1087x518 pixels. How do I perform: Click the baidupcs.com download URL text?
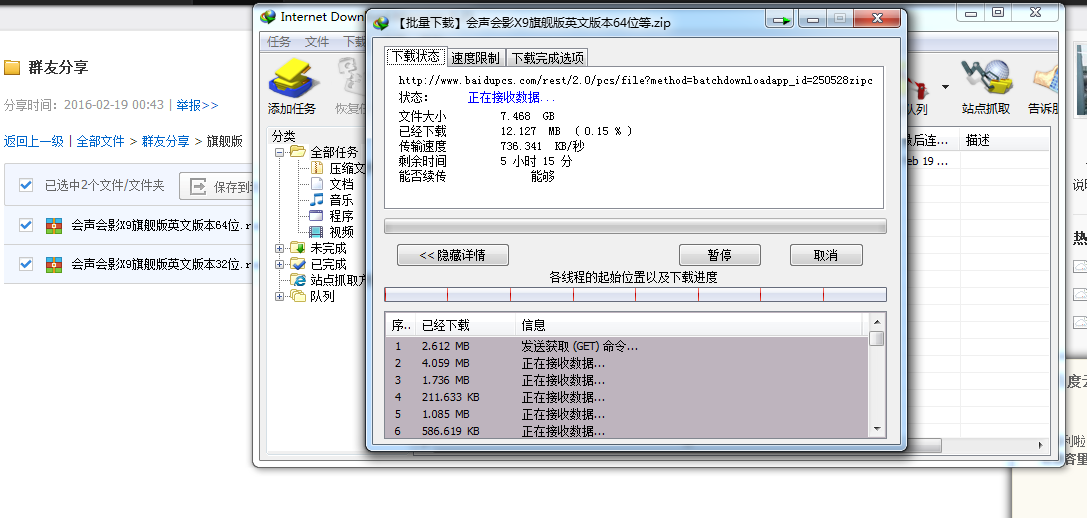pos(636,80)
